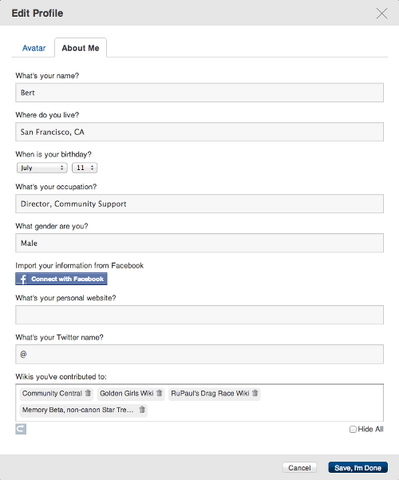Focus the Twitter name input field

click(x=199, y=354)
